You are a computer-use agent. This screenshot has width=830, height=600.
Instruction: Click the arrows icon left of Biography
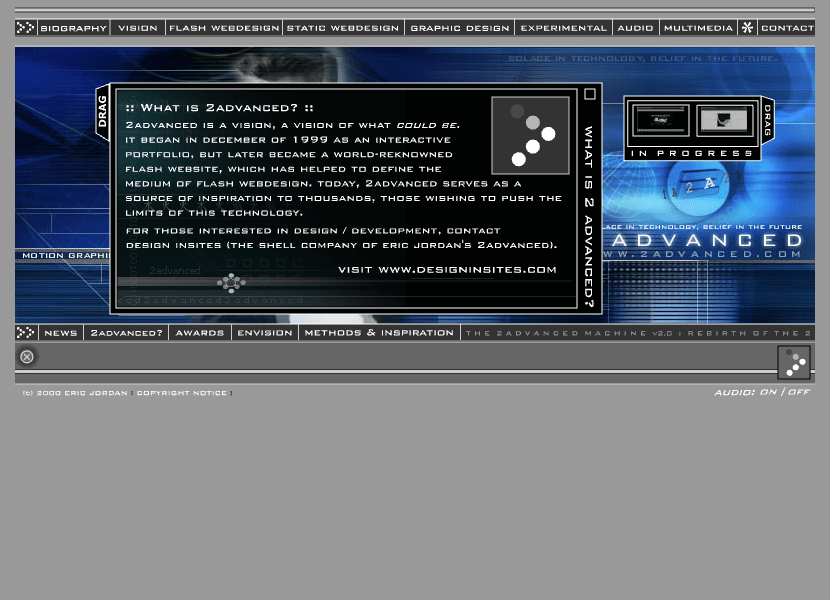[x=25, y=28]
